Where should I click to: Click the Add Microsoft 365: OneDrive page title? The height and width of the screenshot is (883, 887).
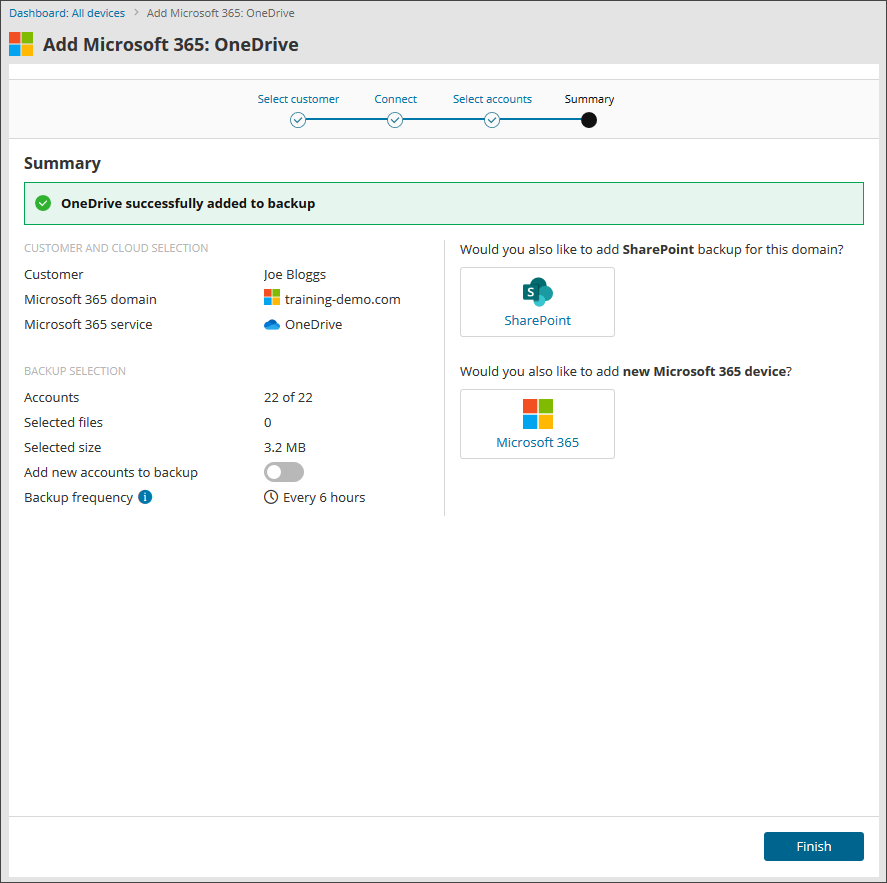tap(171, 44)
